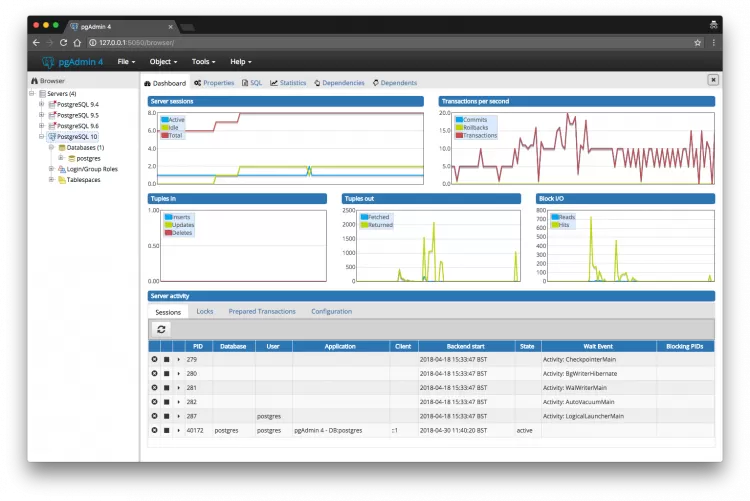Expand details of PID 40172 row

pyautogui.click(x=179, y=430)
